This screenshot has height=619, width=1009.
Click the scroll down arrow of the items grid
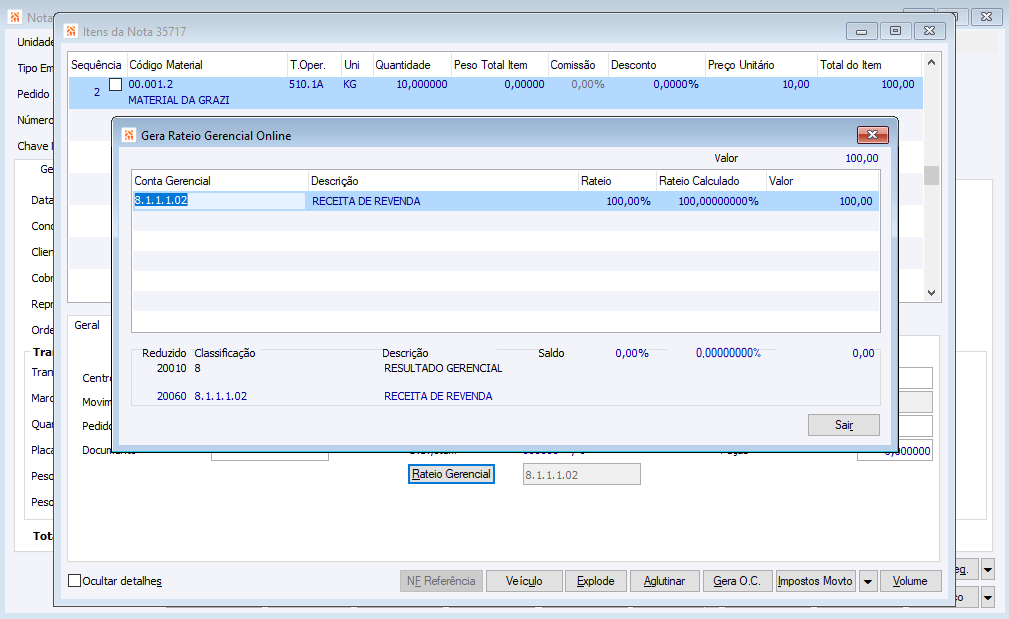click(x=931, y=293)
